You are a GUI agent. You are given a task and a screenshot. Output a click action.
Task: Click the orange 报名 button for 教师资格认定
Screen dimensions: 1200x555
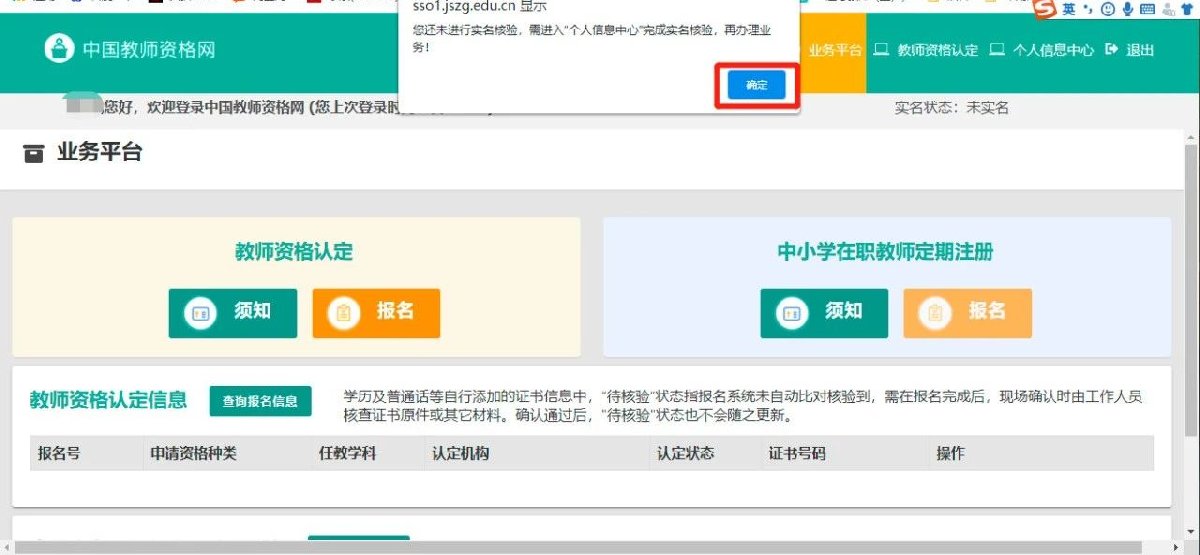(376, 313)
